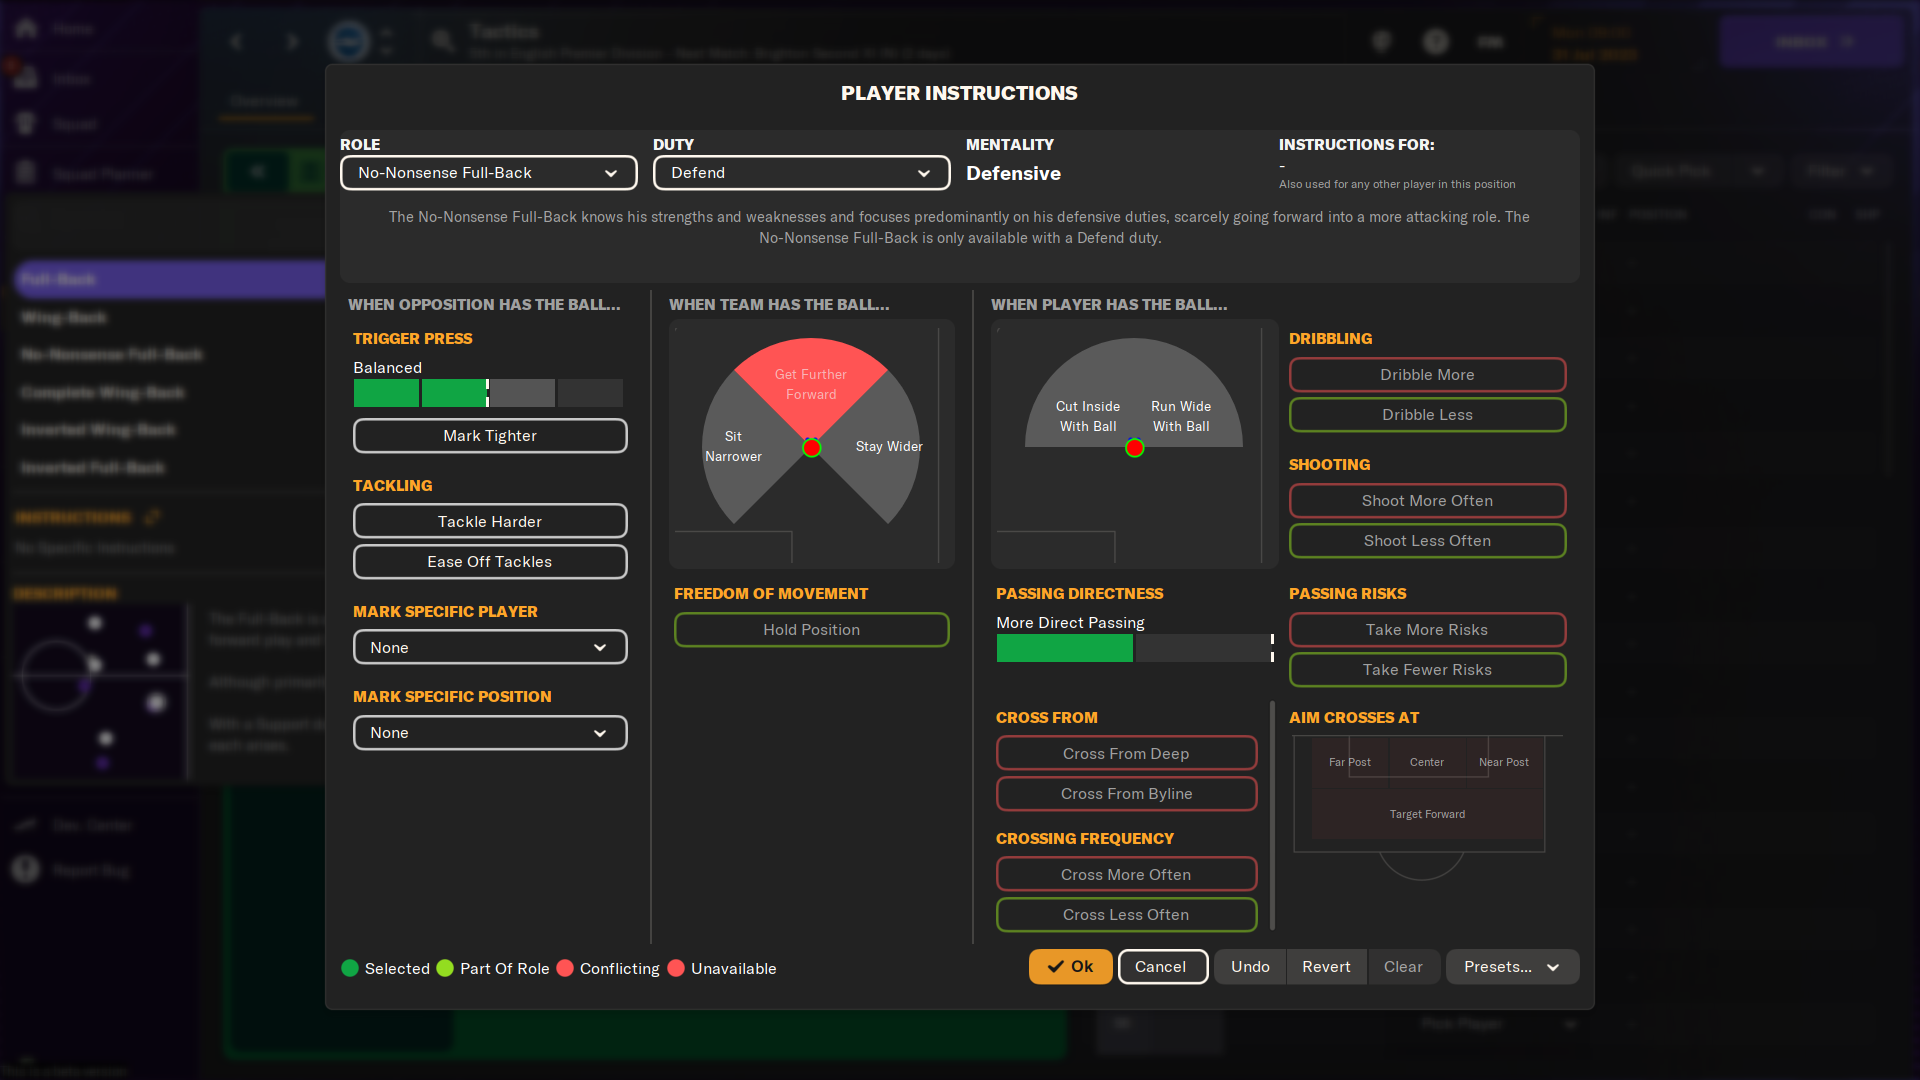Toggle Take Fewer Risks instruction
The height and width of the screenshot is (1080, 1920).
(x=1427, y=670)
